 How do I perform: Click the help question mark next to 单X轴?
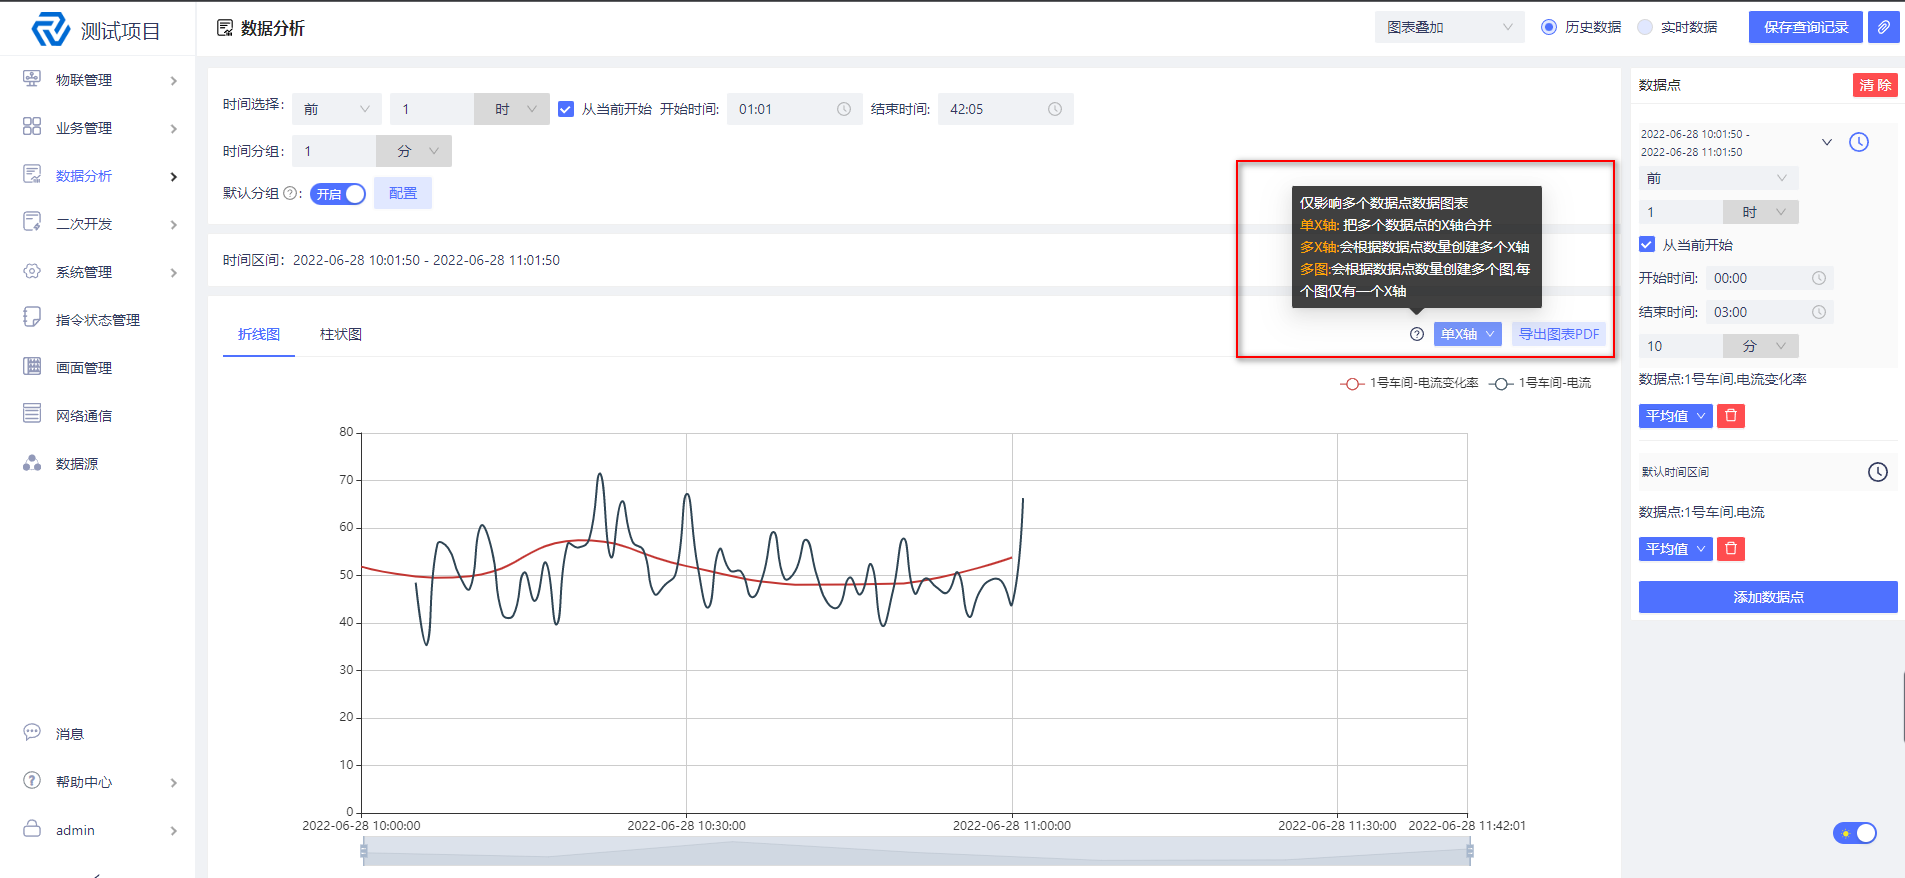[x=1417, y=334]
